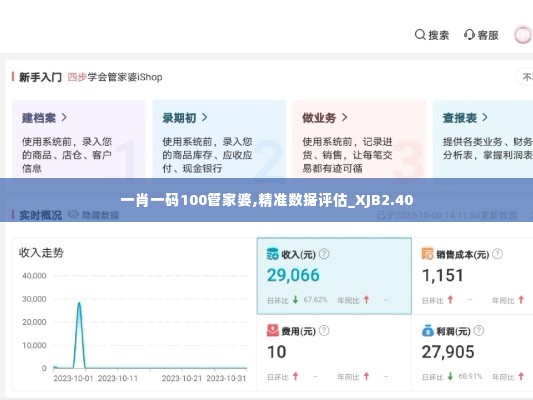Show help tooltip for 销售成本(元)
The height and width of the screenshot is (400, 533).
497,254
